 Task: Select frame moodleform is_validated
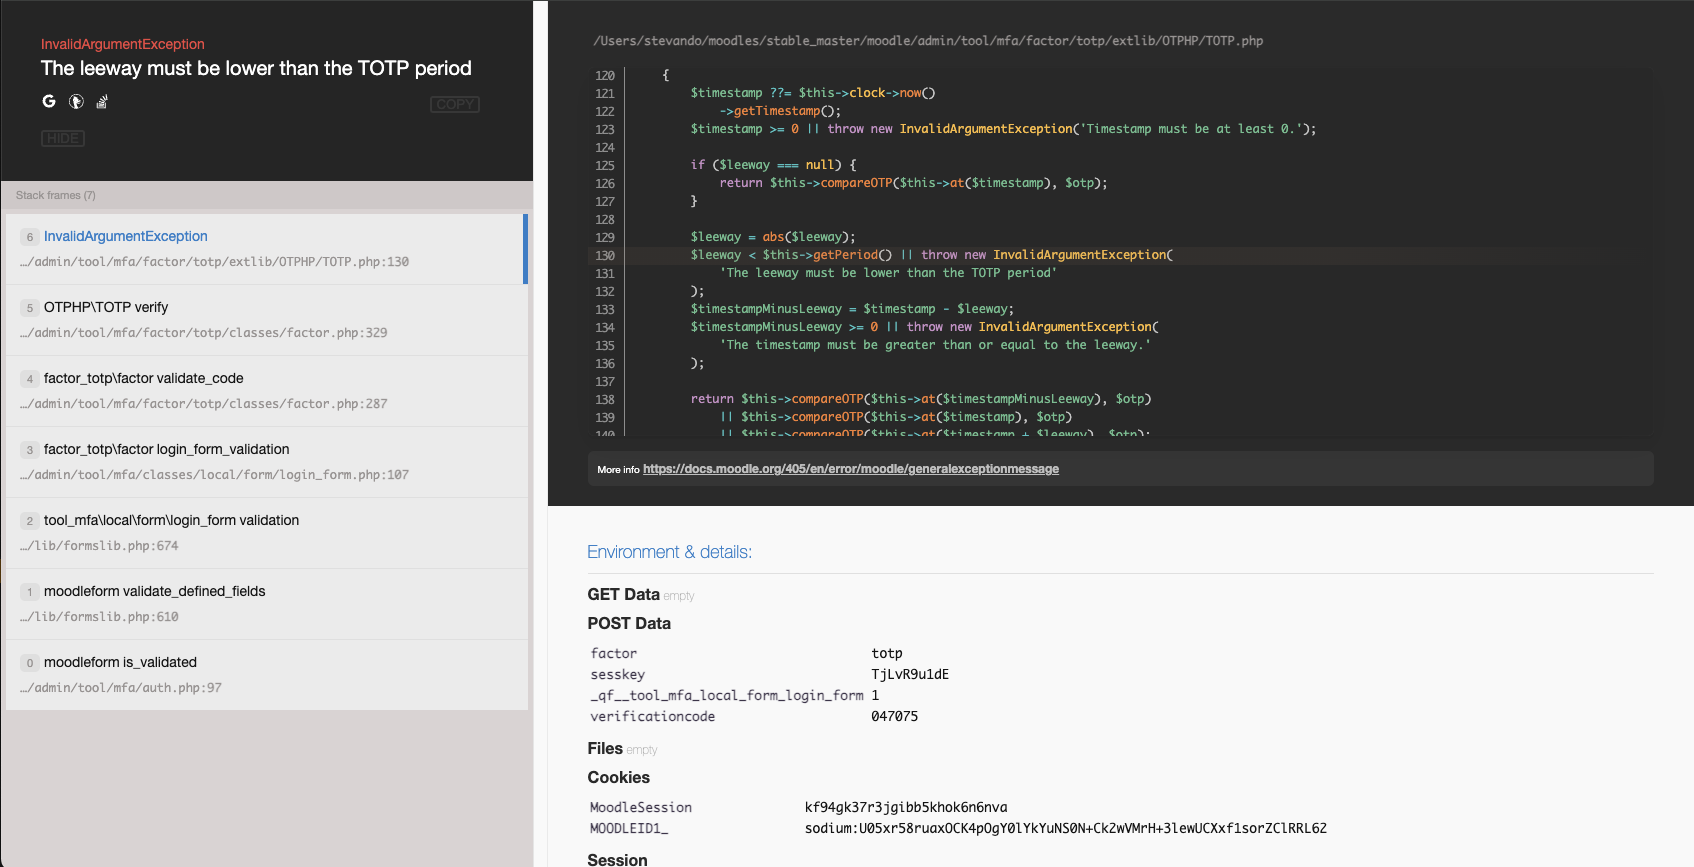267,674
